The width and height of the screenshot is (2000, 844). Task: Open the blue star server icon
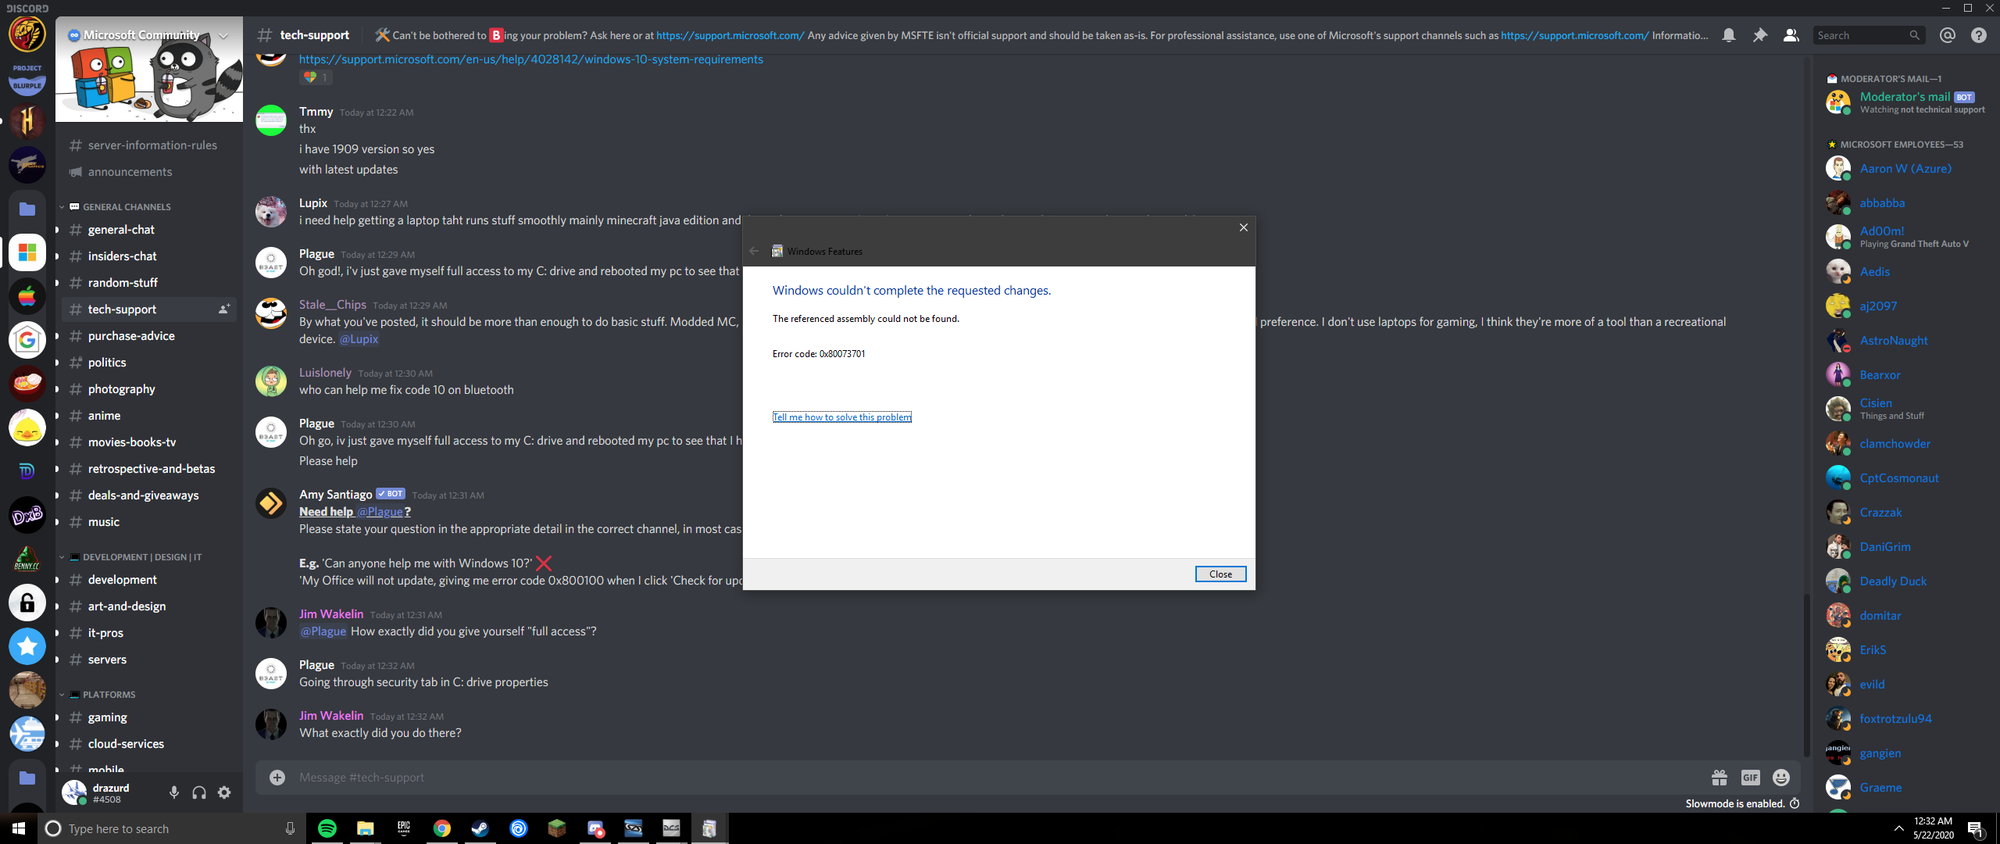click(27, 647)
